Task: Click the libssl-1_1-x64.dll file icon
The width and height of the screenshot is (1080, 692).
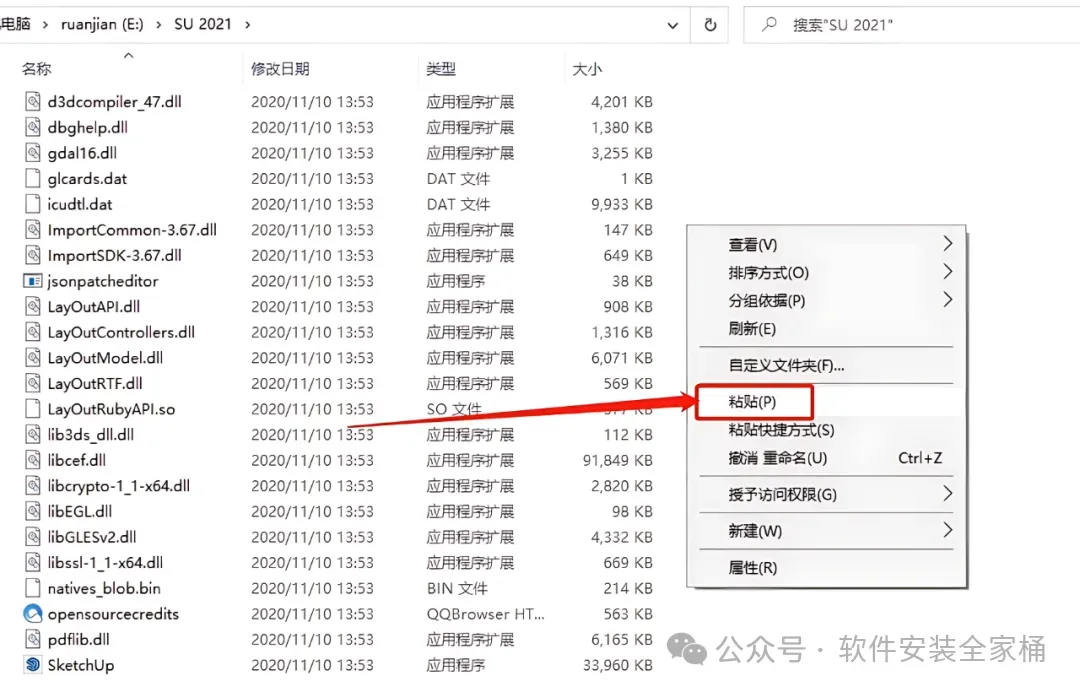Action: pos(32,563)
